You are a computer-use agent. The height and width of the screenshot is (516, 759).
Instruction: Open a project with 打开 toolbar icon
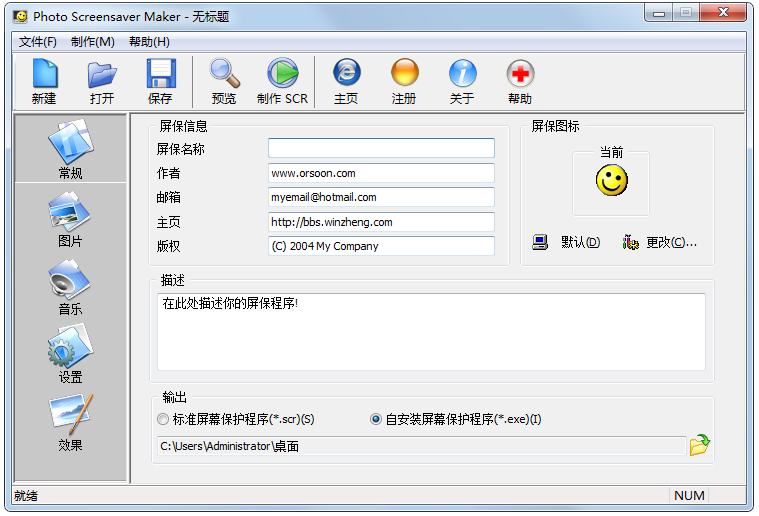102,80
